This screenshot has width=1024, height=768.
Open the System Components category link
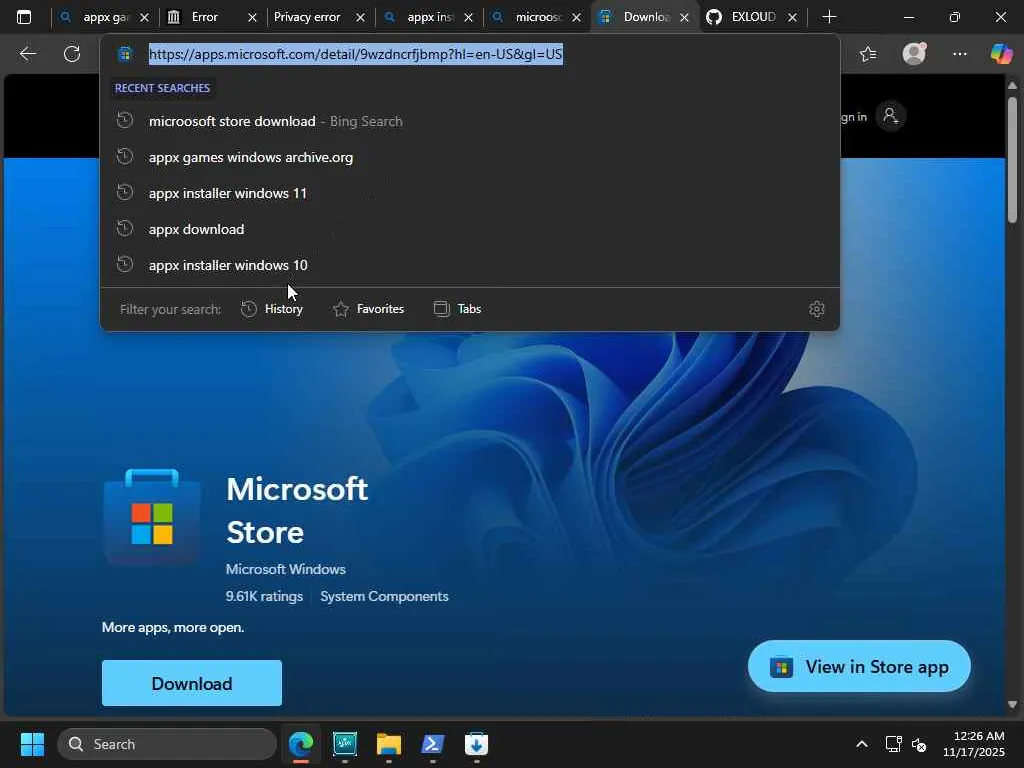click(x=384, y=596)
